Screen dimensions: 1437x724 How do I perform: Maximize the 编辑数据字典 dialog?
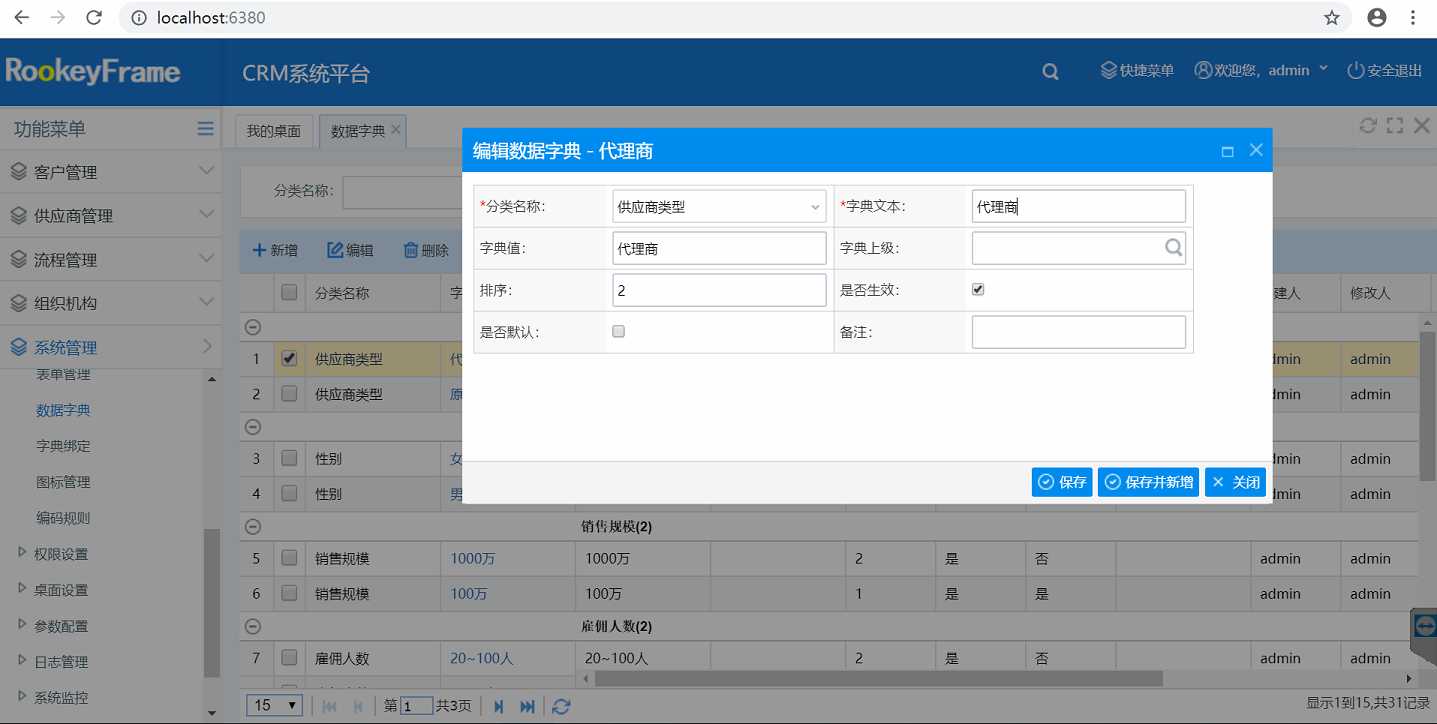[x=1228, y=151]
